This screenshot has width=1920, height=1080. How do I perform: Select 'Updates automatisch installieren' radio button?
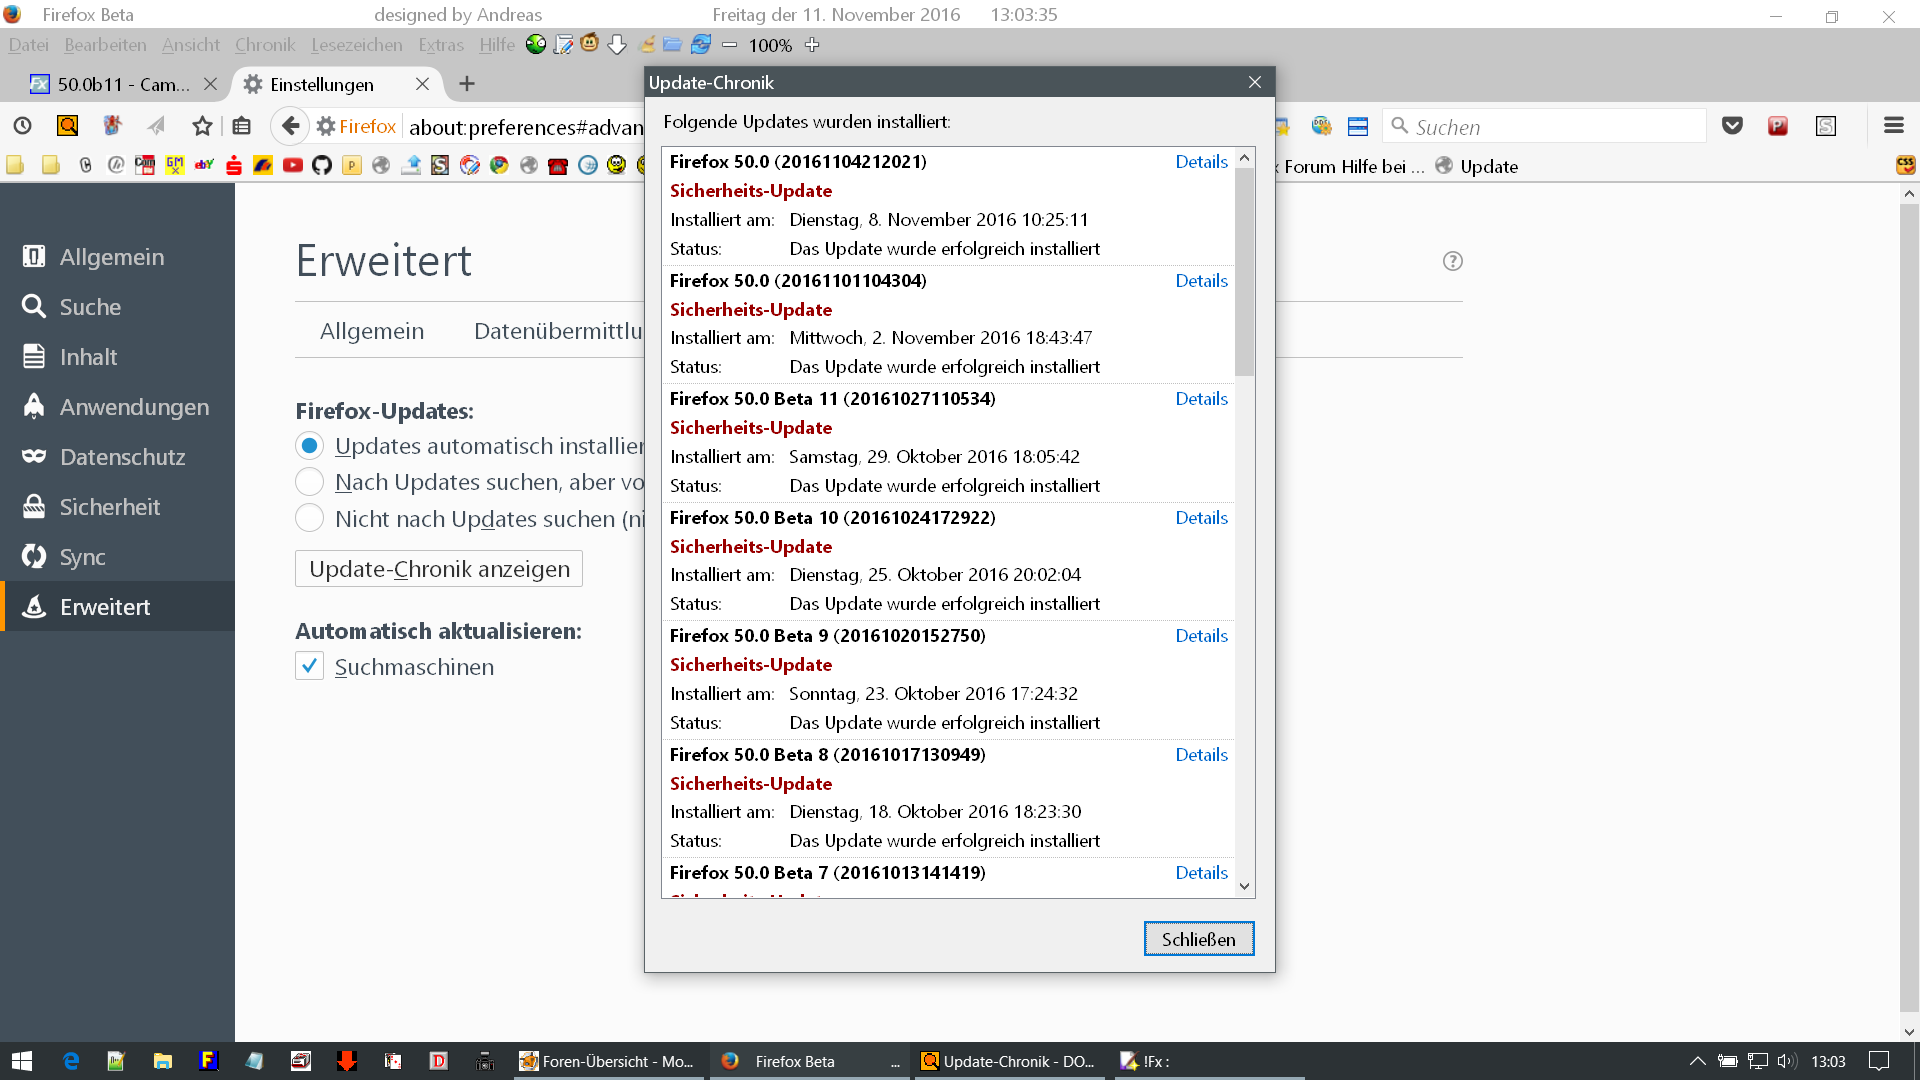click(309, 446)
